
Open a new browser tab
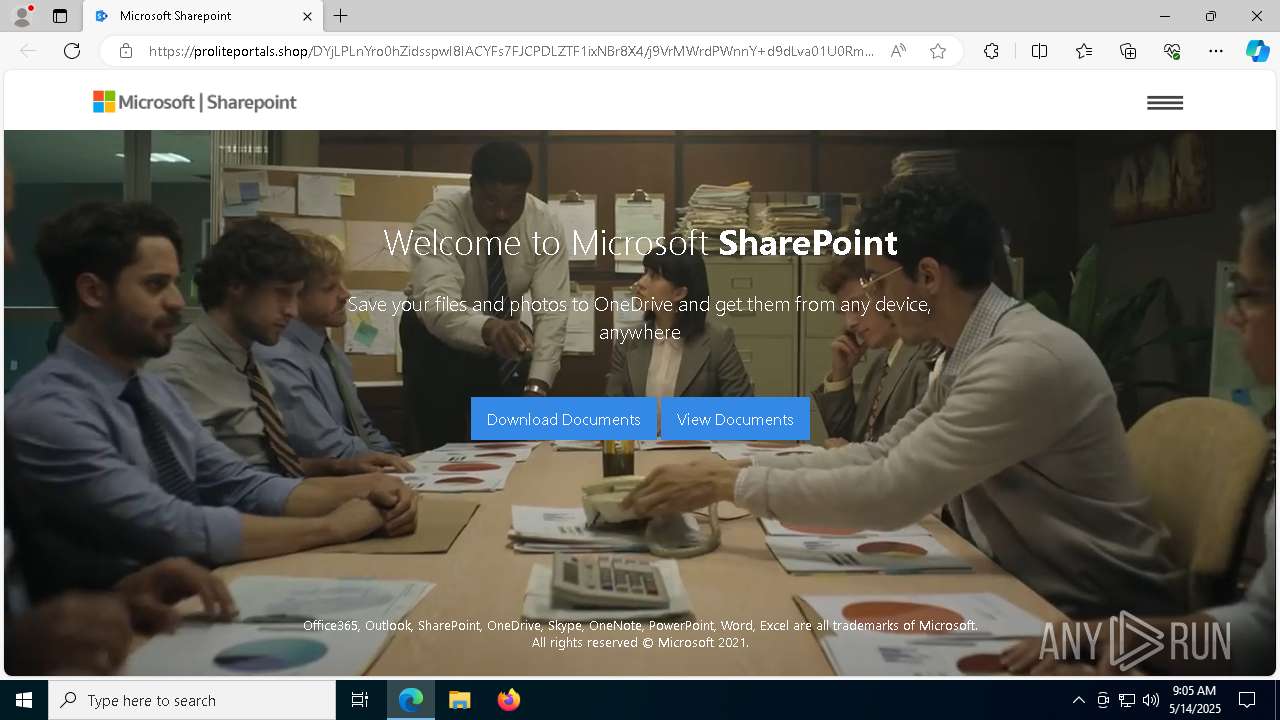pyautogui.click(x=341, y=16)
